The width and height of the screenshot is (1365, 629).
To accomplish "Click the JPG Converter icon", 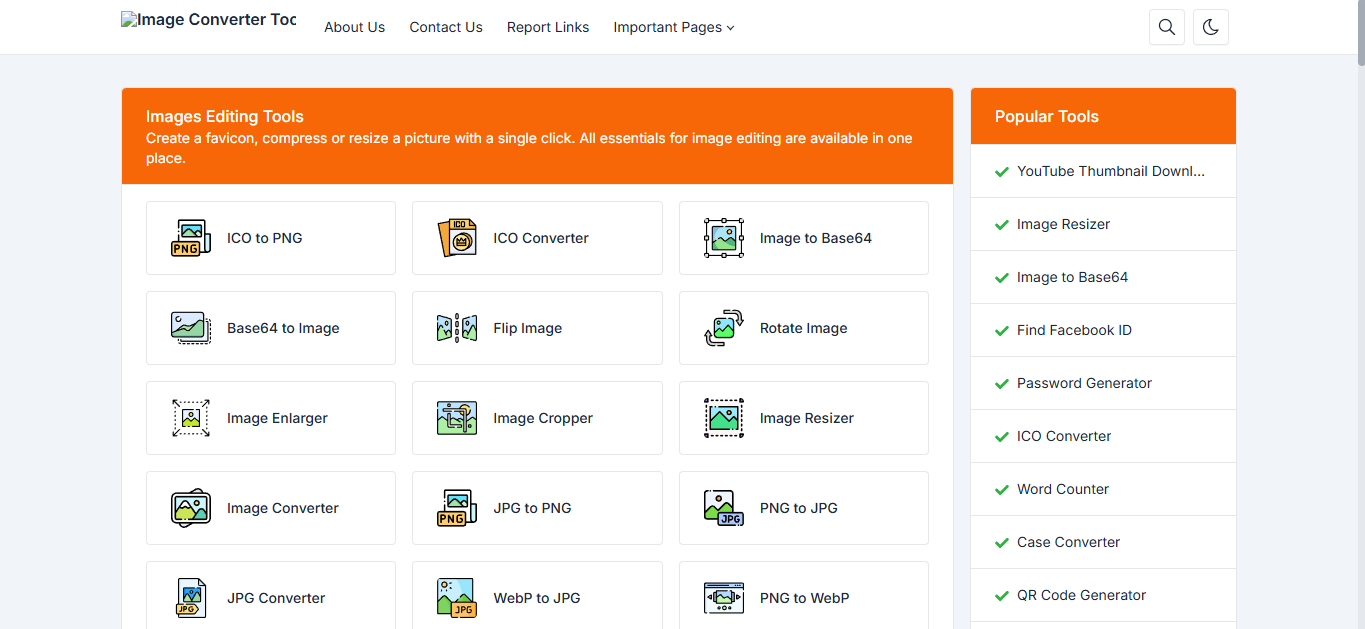I will coord(191,598).
